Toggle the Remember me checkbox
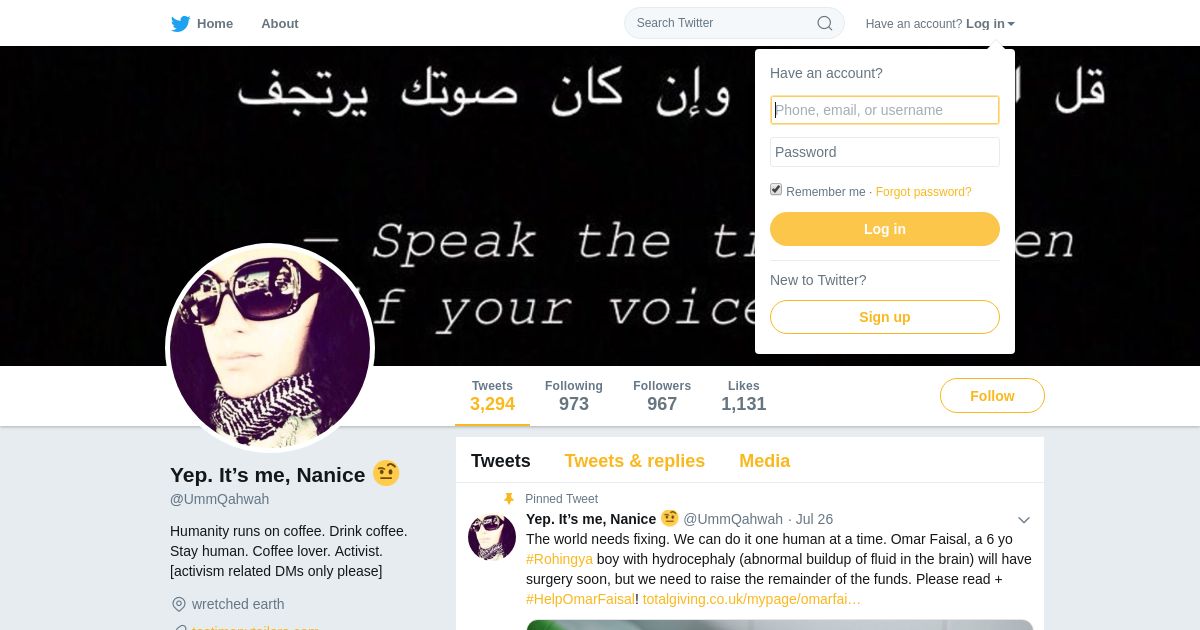 776,189
